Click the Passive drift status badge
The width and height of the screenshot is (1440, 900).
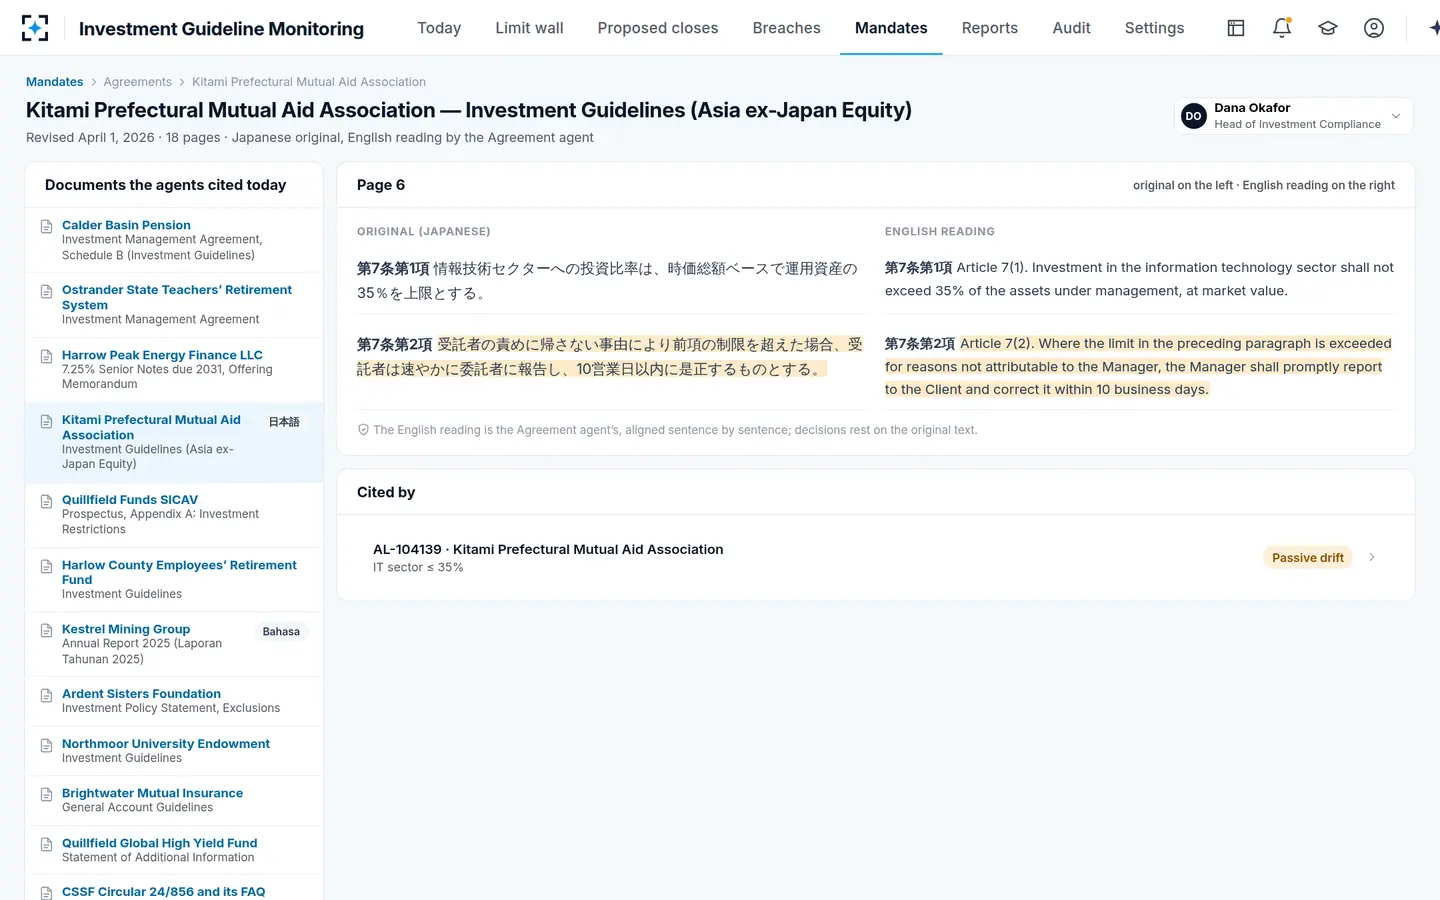(1307, 558)
